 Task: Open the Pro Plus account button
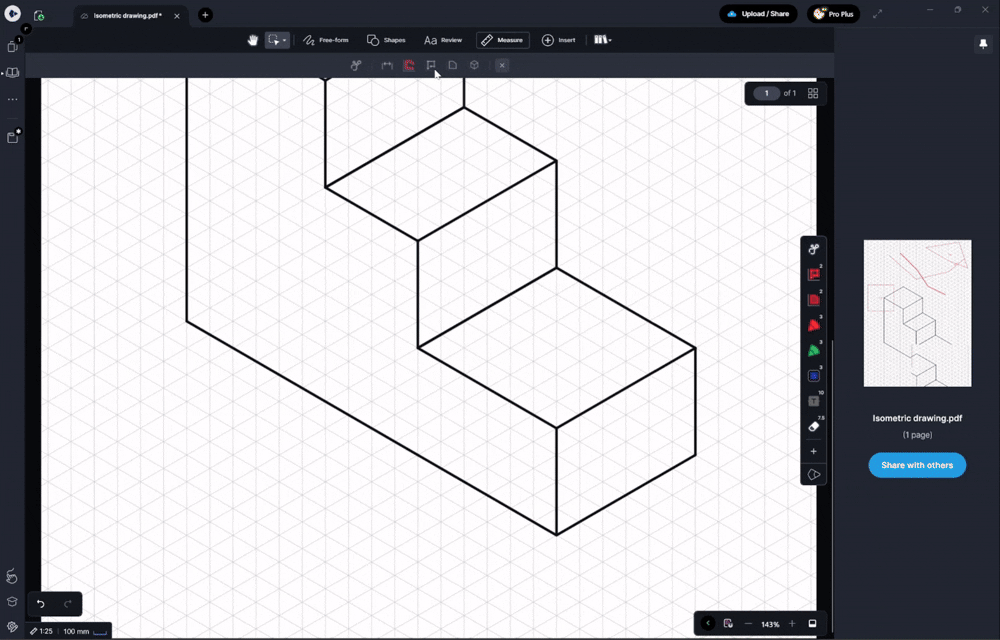[x=834, y=14]
